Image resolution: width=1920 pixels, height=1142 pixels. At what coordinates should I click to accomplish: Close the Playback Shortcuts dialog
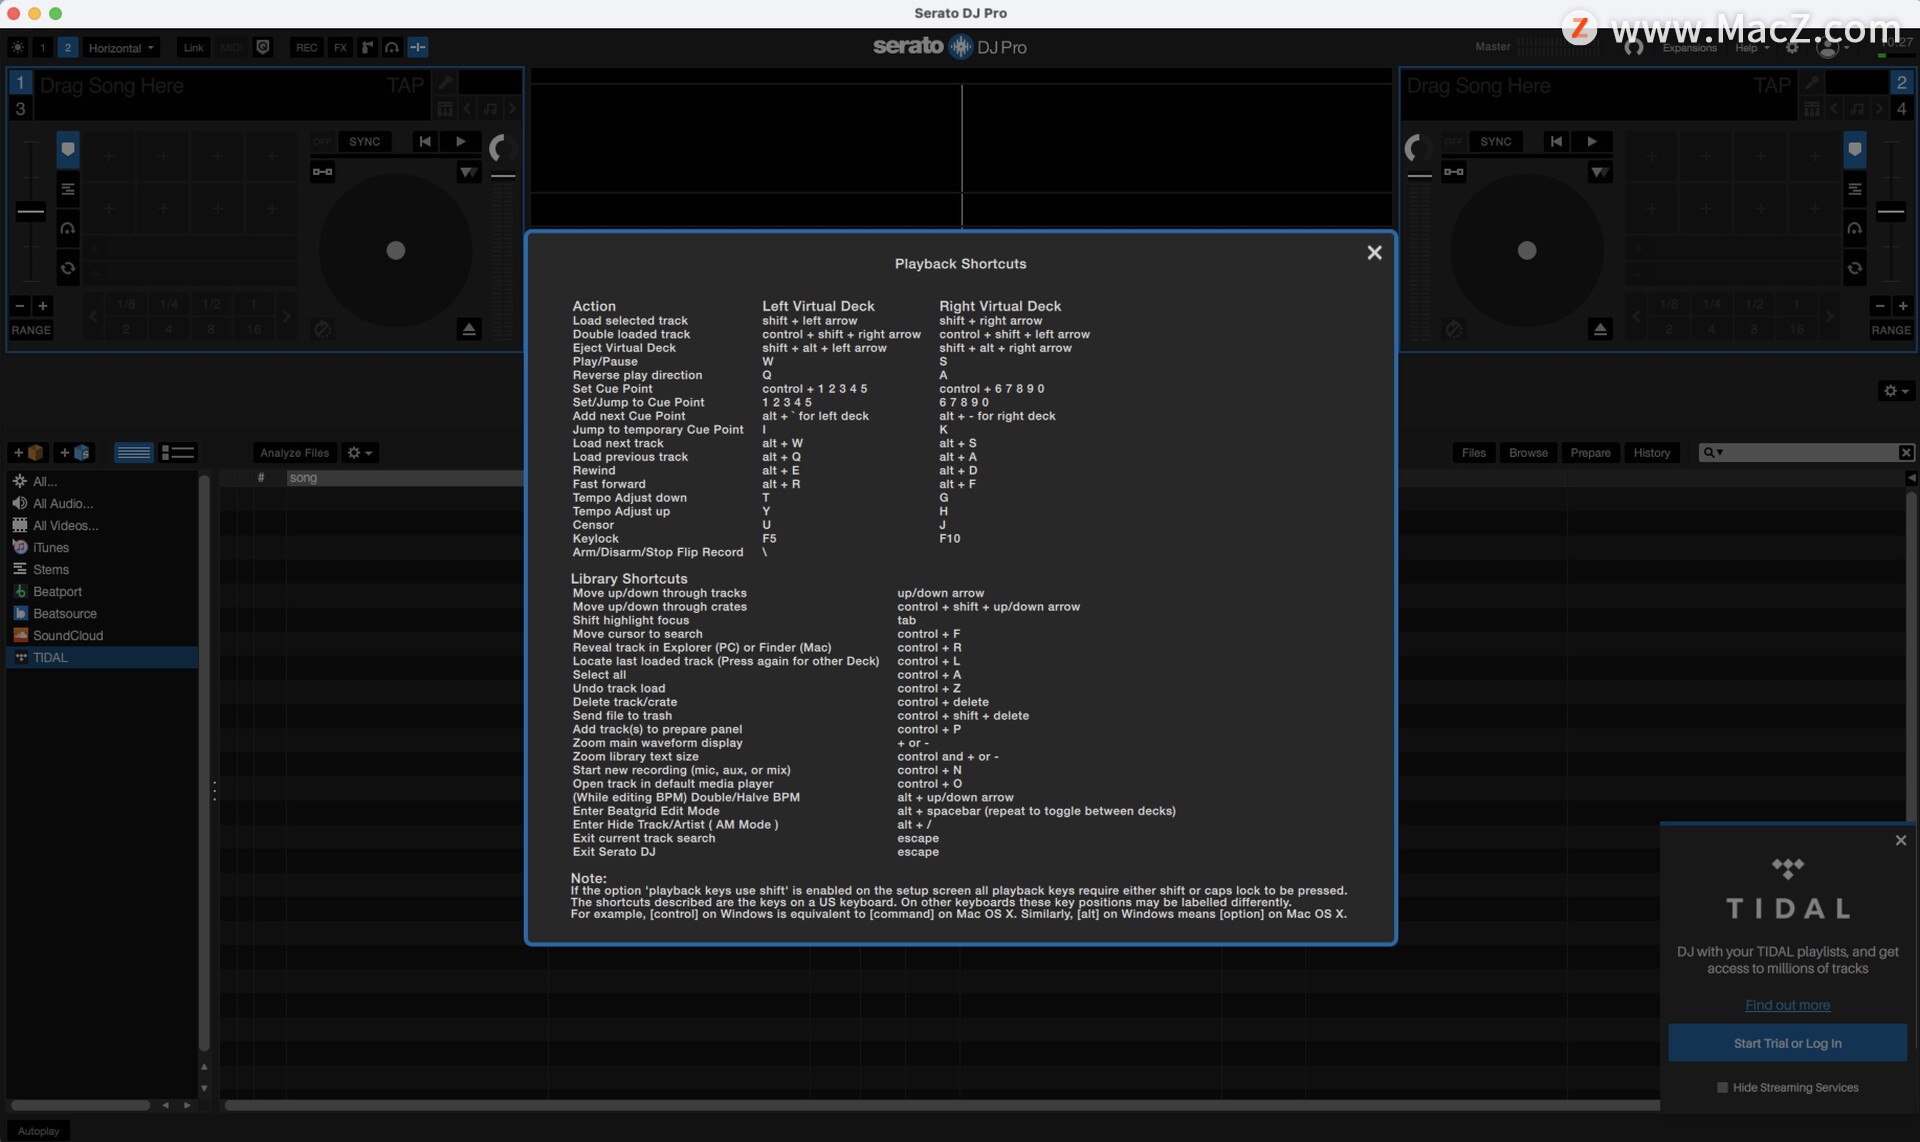click(1374, 252)
